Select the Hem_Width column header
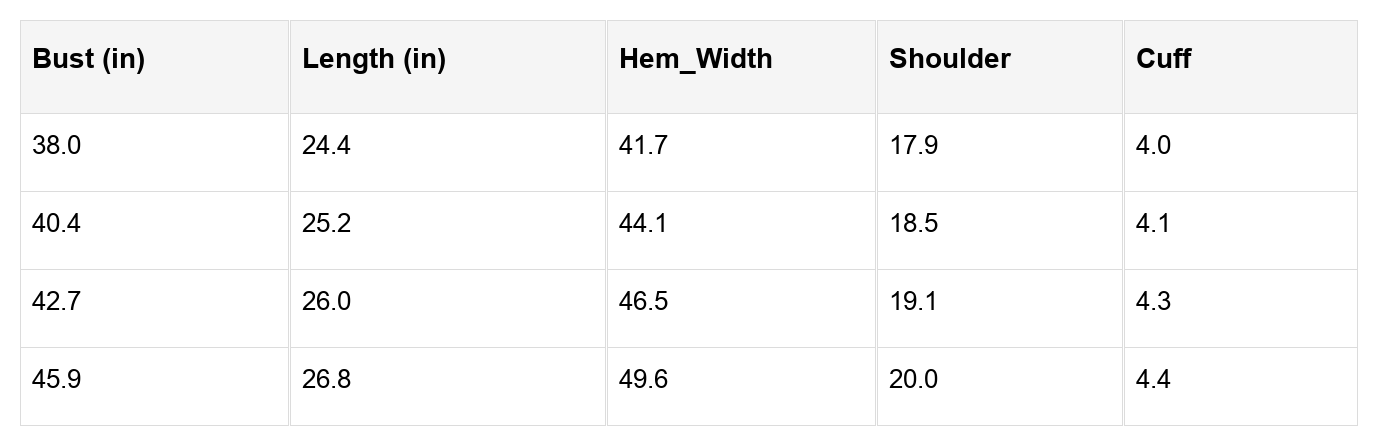 696,59
